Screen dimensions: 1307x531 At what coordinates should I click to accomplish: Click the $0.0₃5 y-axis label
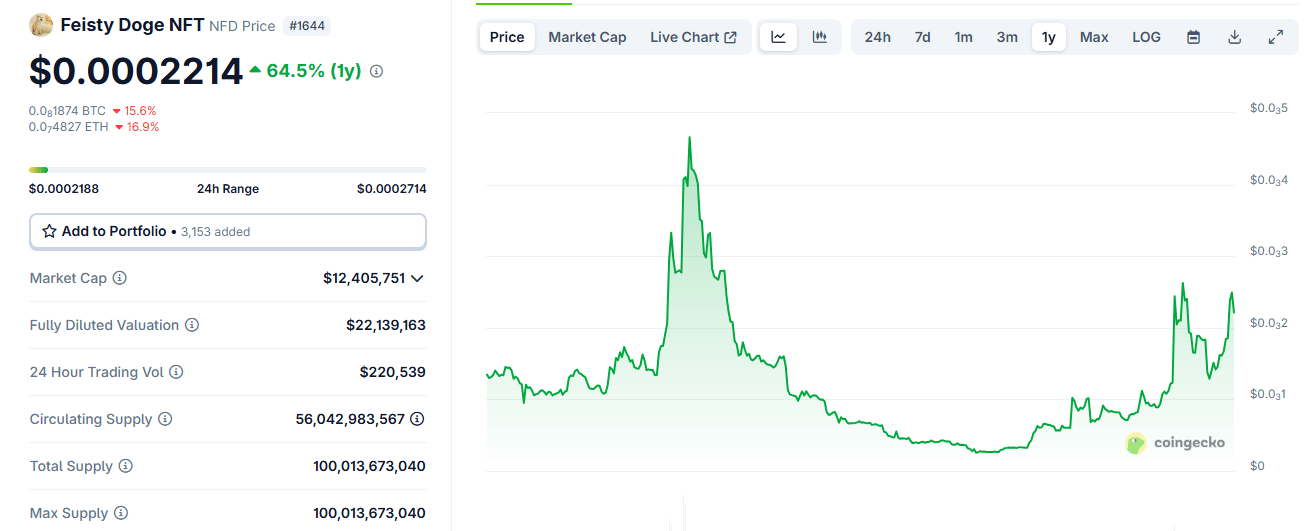[1269, 108]
